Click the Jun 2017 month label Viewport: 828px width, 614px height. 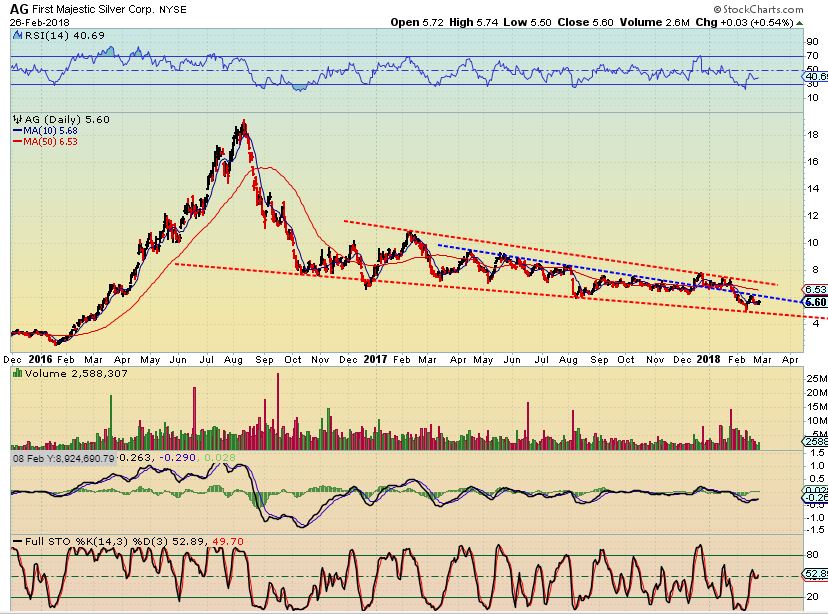coord(512,360)
